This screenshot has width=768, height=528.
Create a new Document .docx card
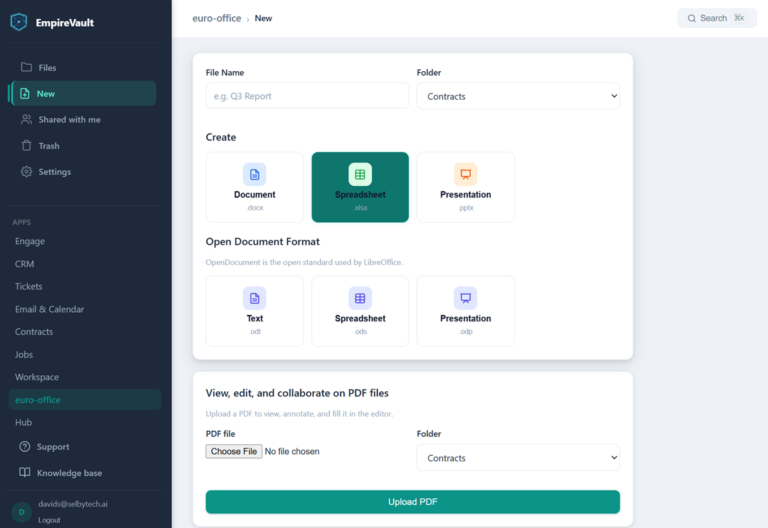[x=255, y=187]
